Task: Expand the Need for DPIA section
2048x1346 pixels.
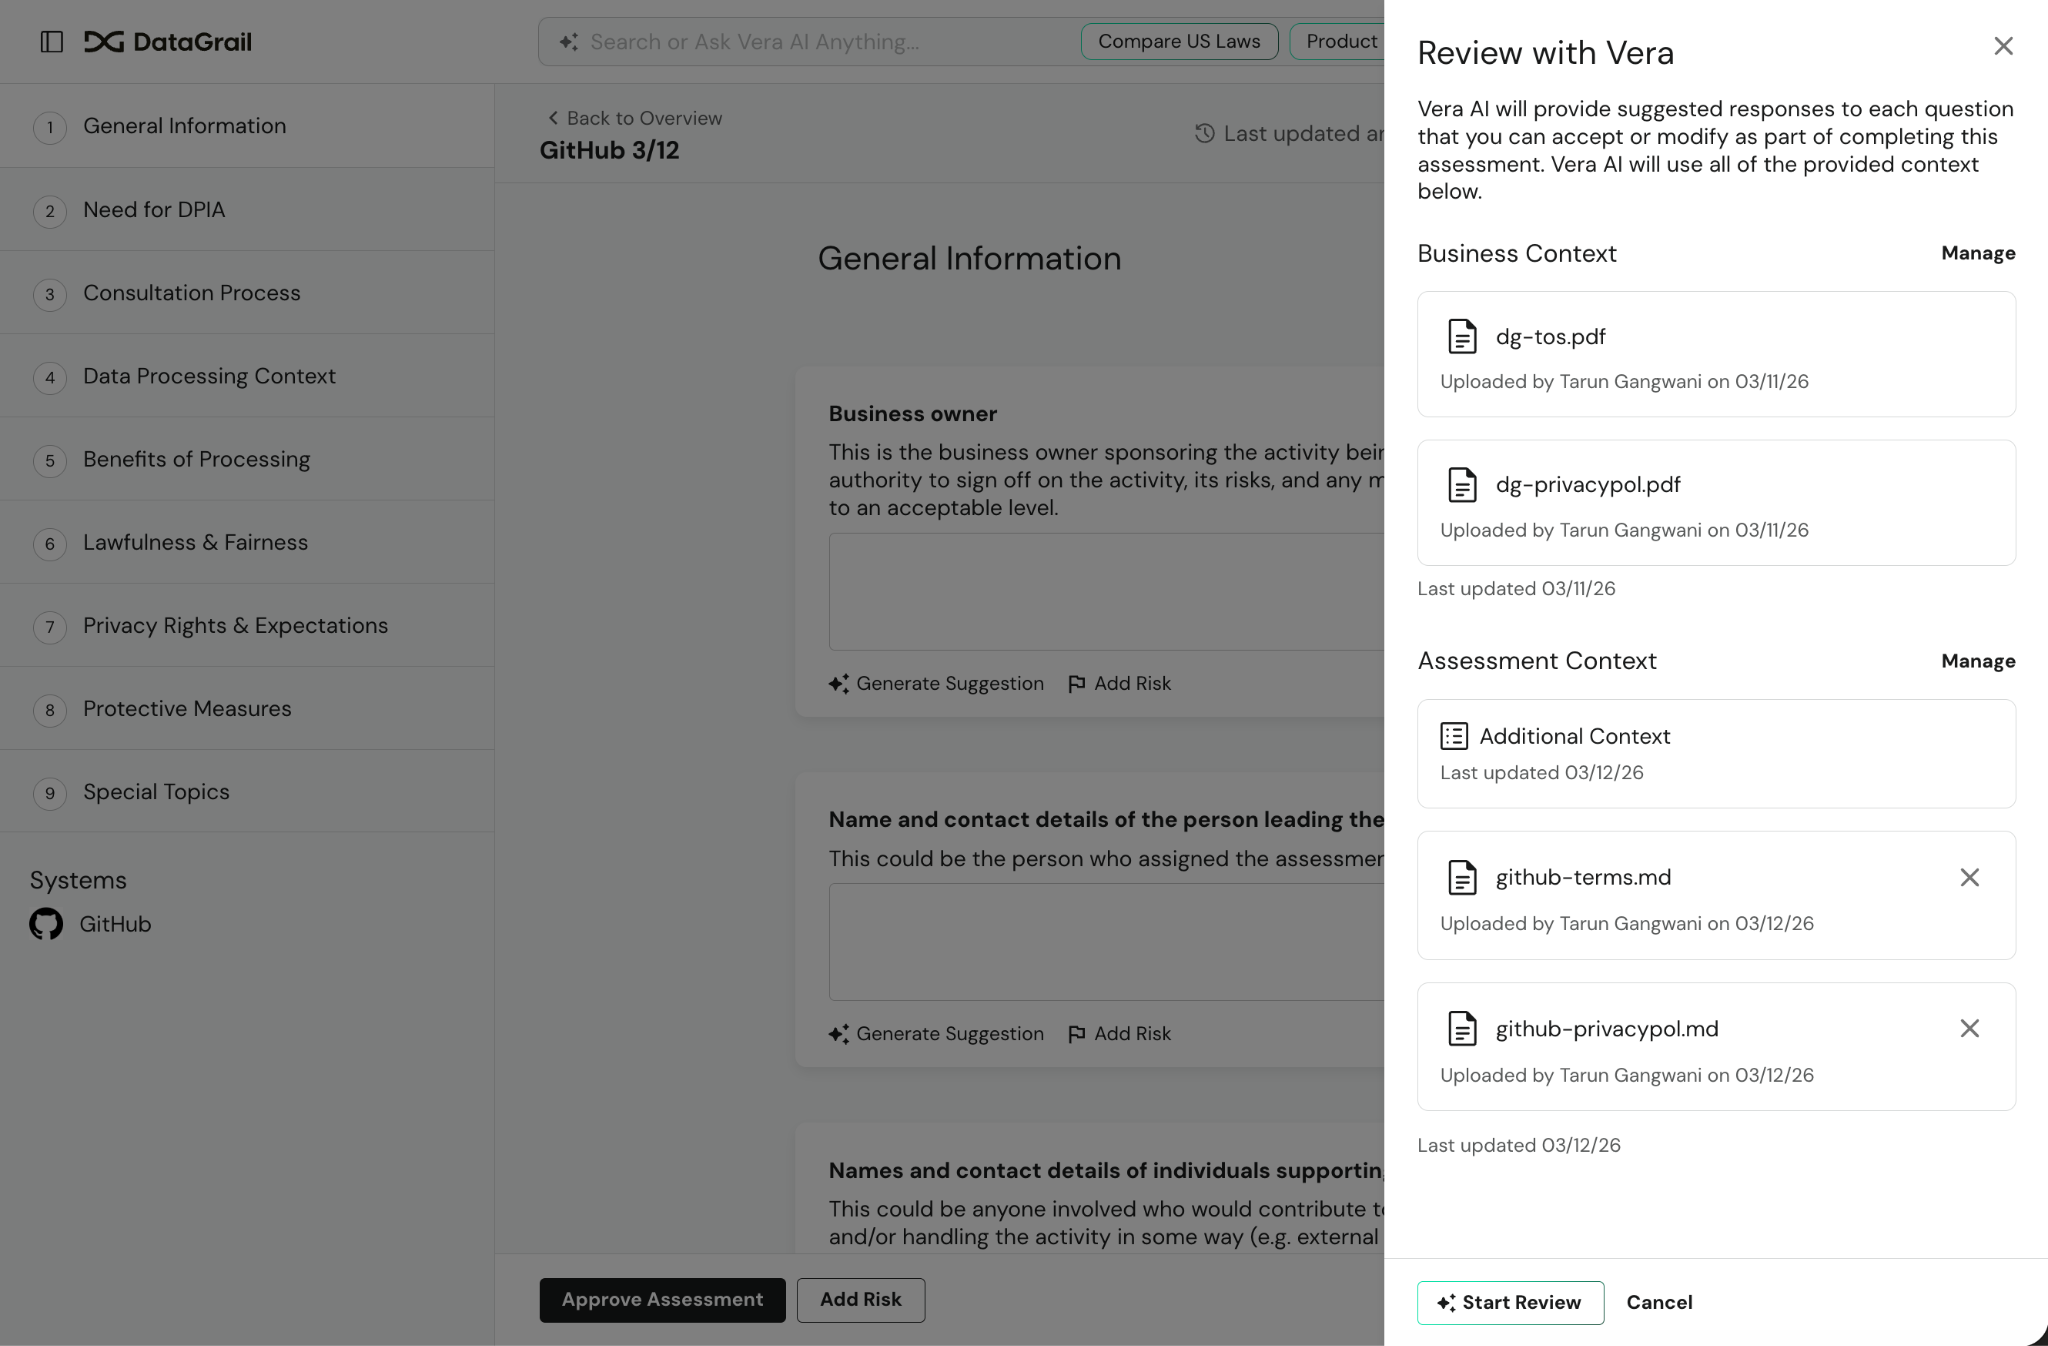Action: 153,210
